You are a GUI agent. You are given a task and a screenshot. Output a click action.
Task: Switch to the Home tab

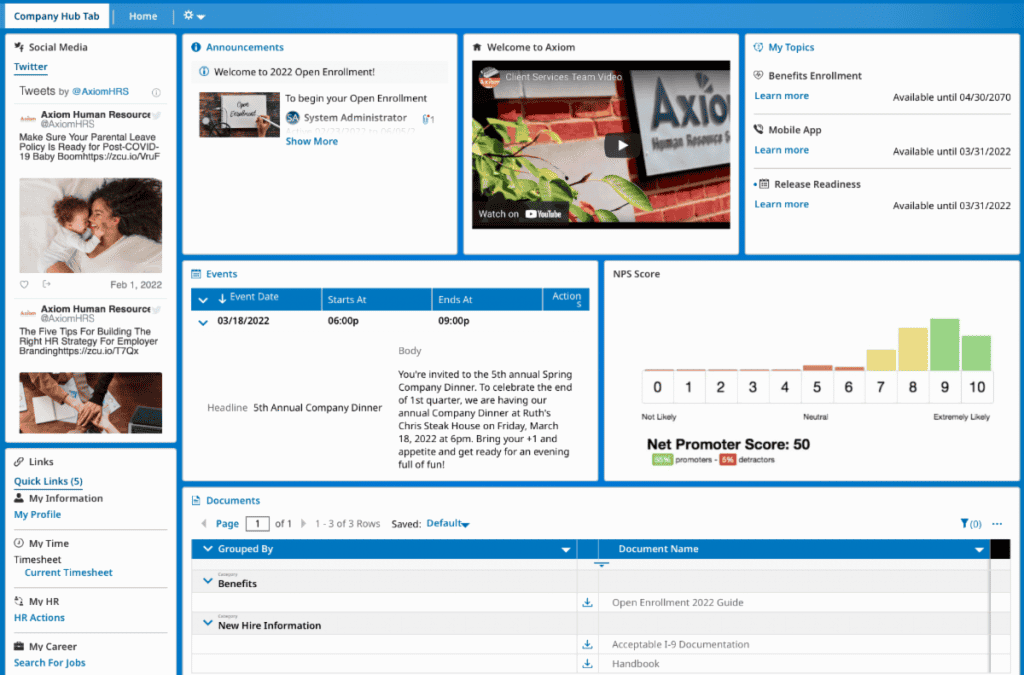pyautogui.click(x=143, y=15)
